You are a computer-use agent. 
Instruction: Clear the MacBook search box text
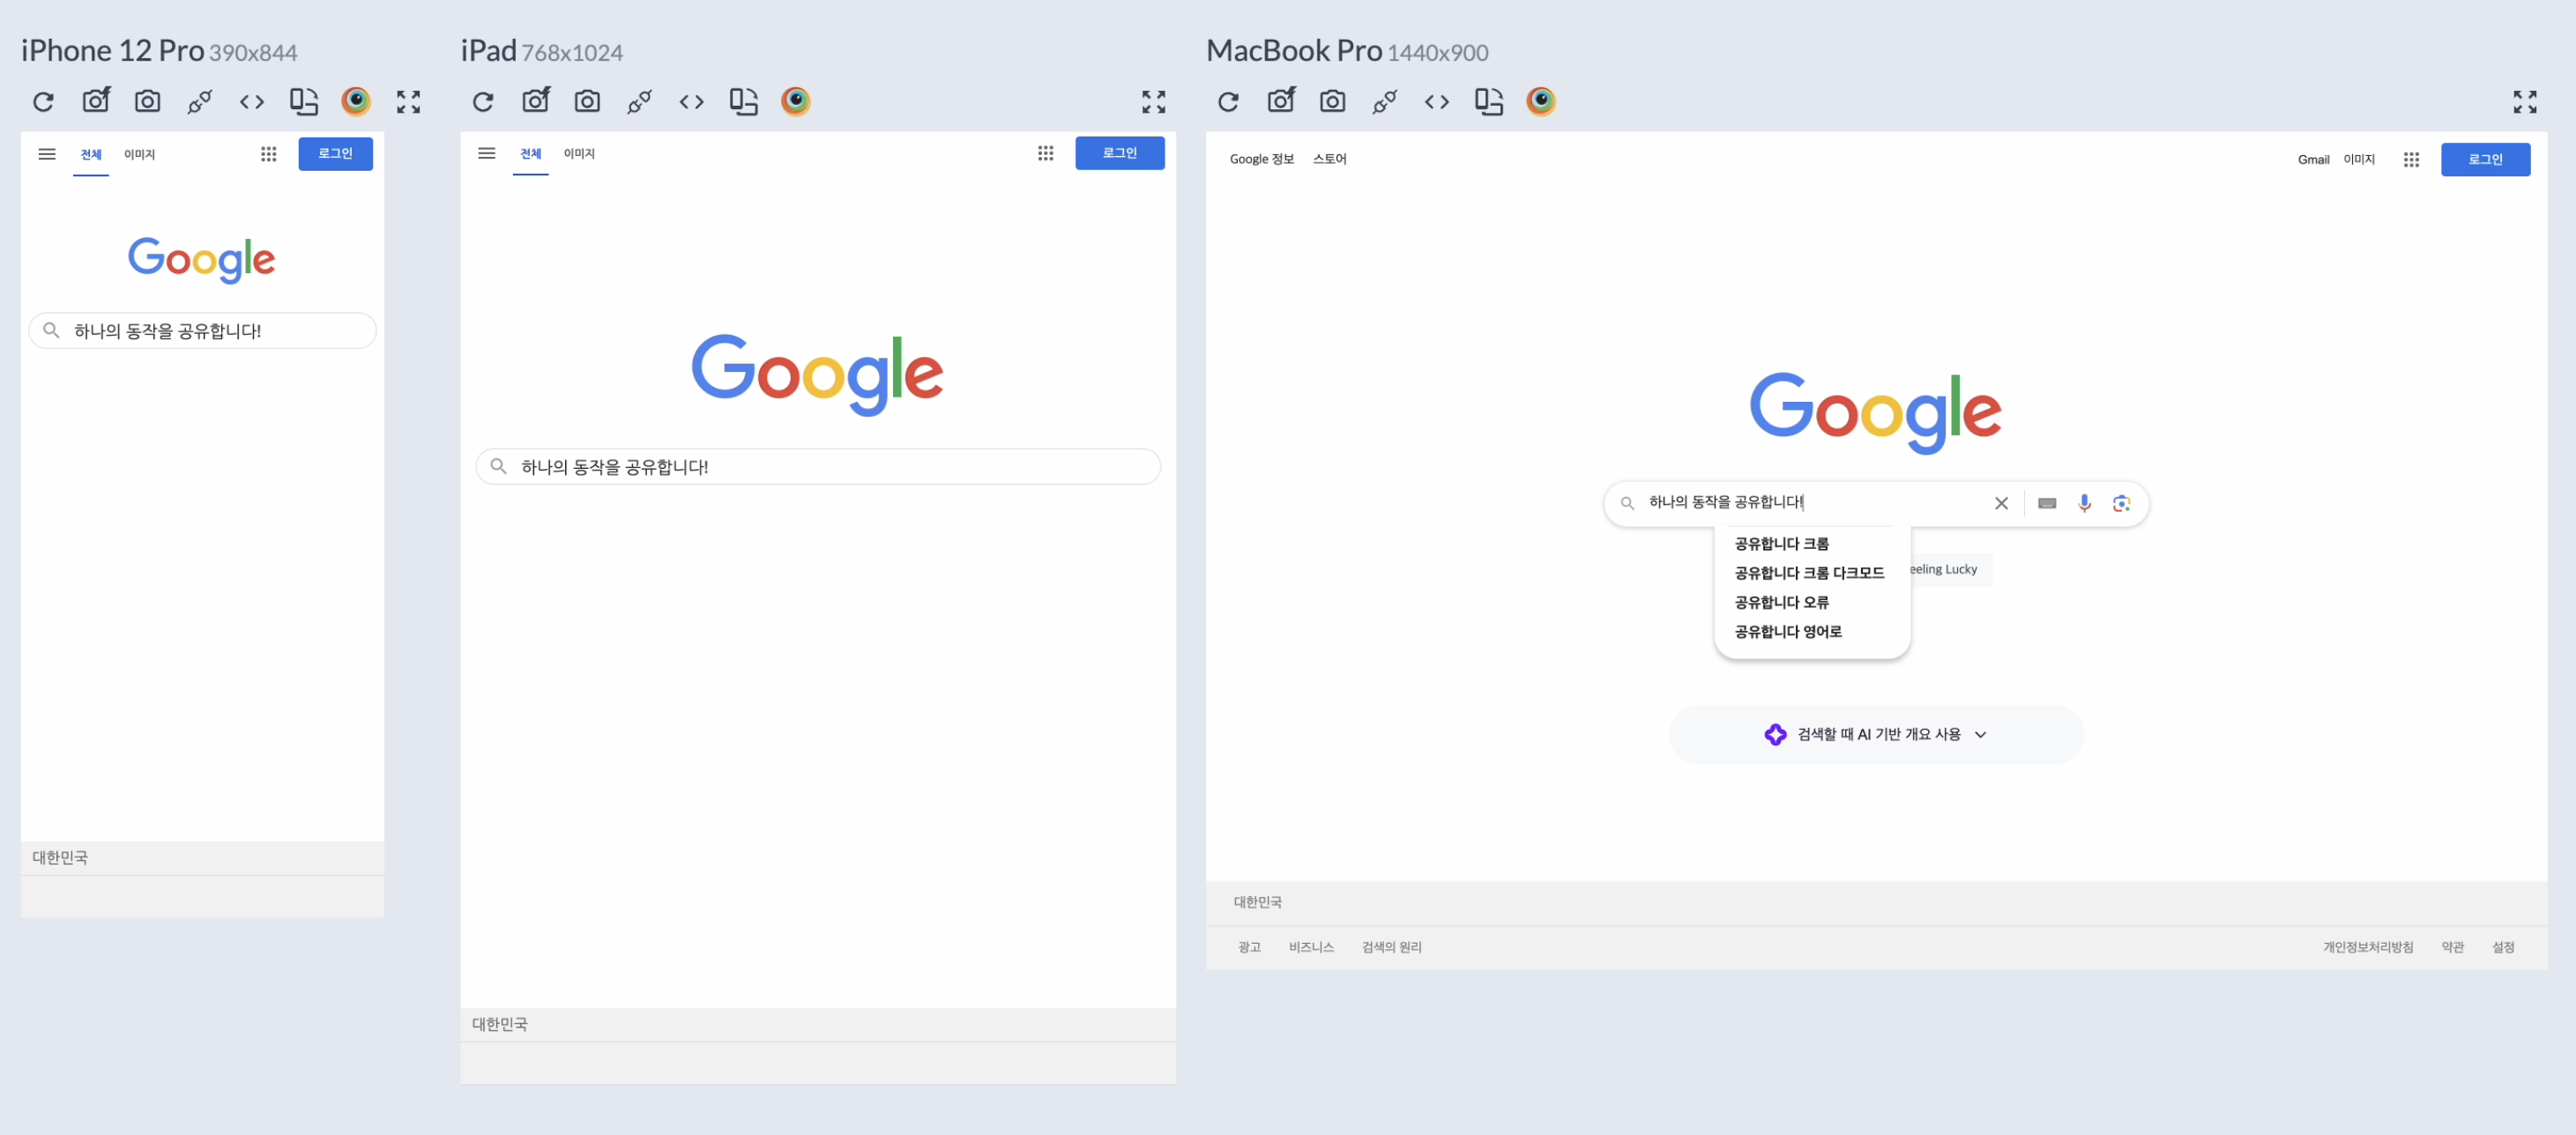point(2002,503)
